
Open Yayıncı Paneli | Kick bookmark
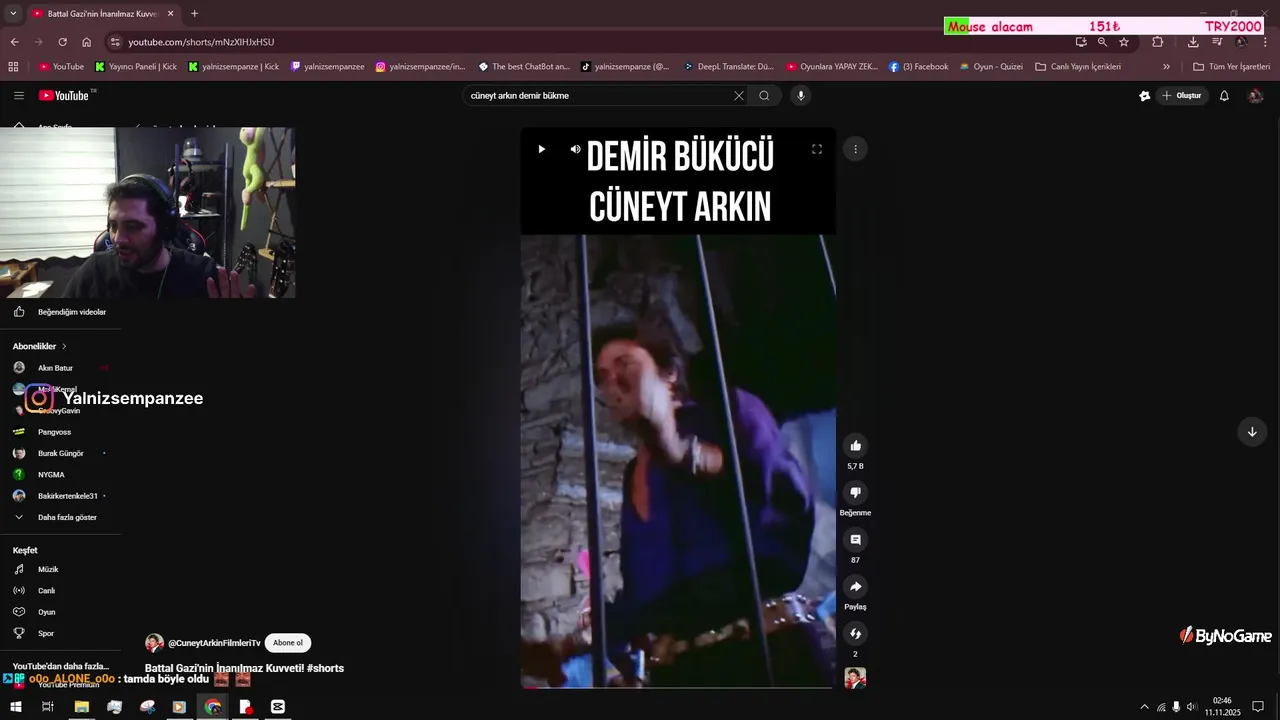[138, 66]
